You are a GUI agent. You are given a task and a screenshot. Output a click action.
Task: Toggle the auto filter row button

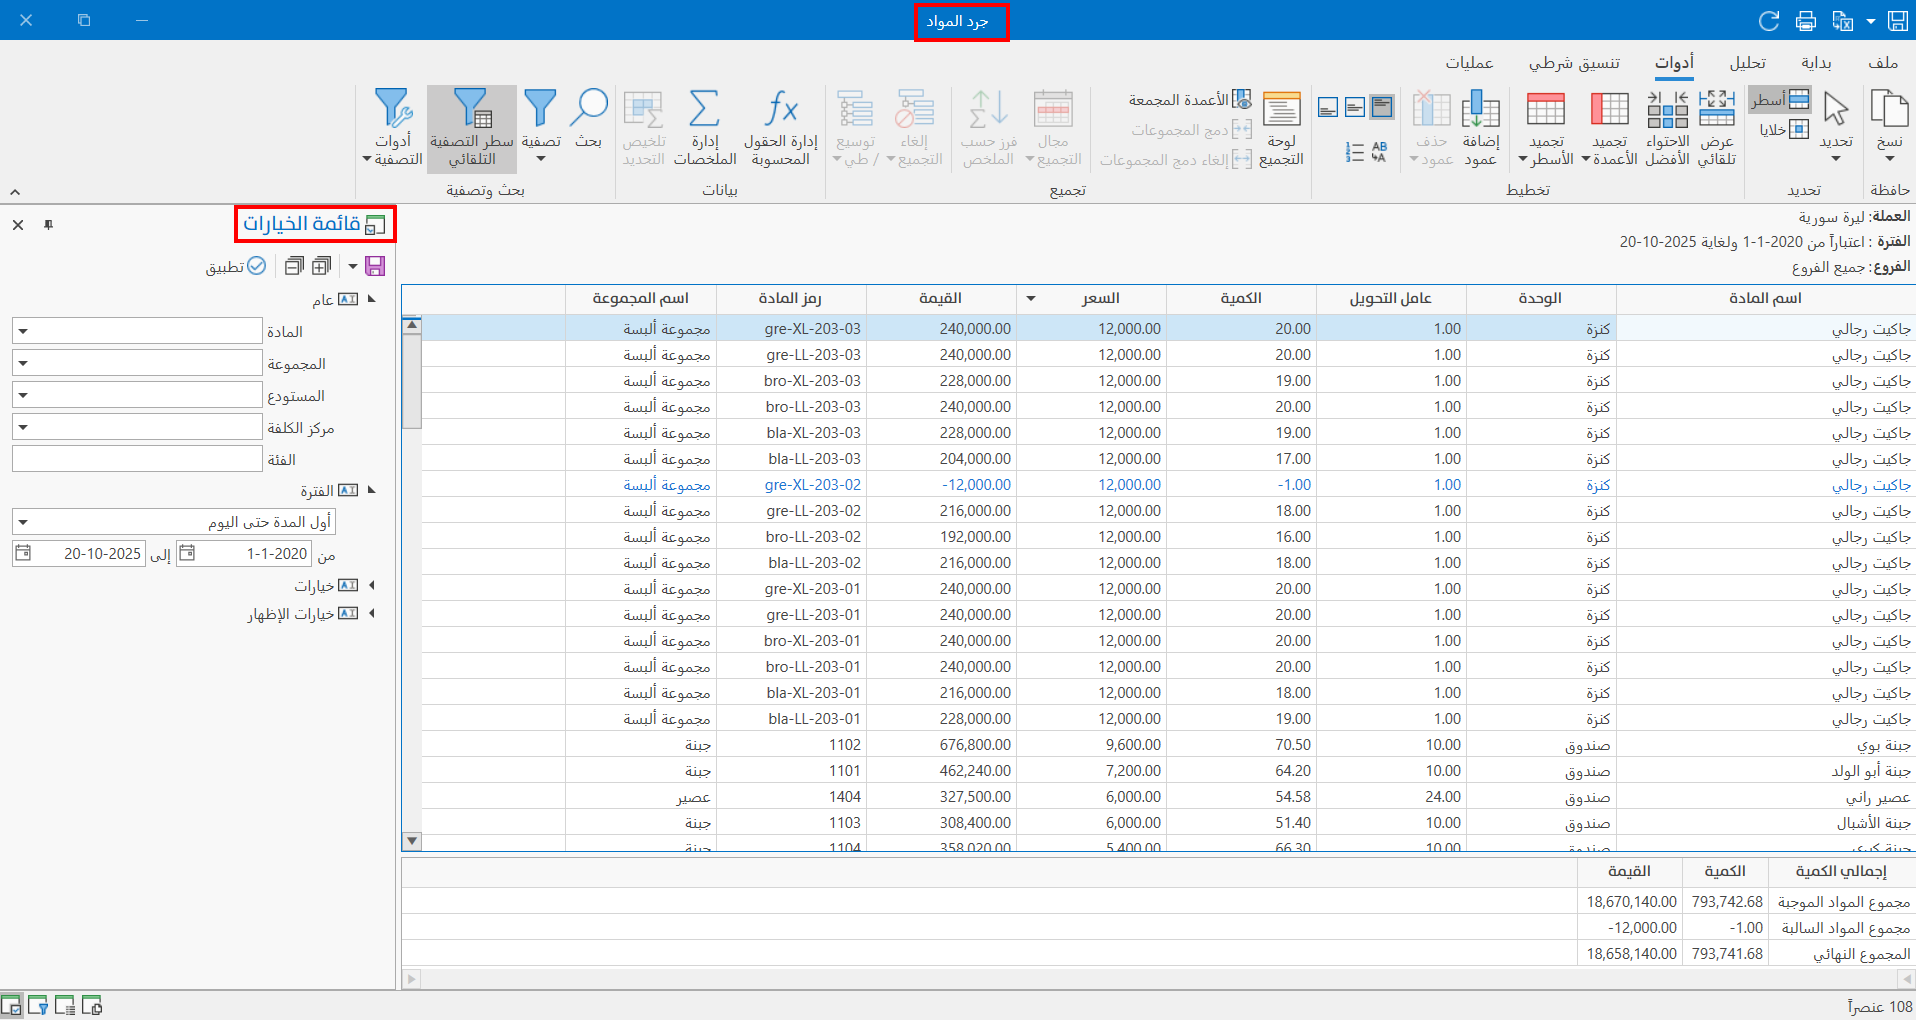tap(471, 128)
